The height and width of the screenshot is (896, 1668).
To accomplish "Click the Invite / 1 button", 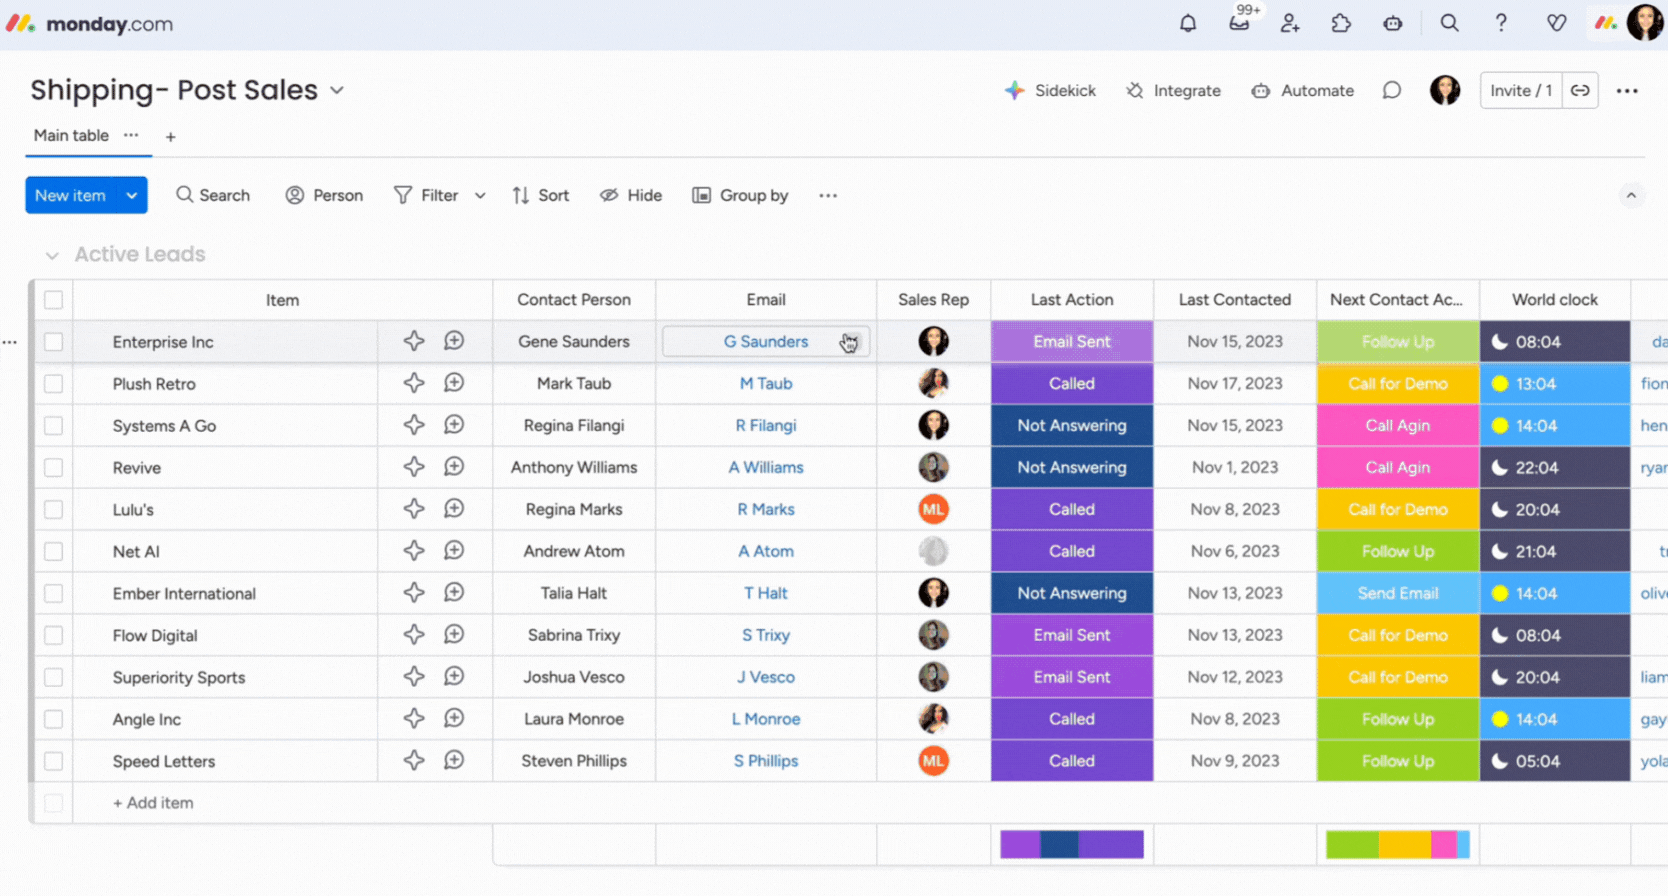I will 1521,91.
